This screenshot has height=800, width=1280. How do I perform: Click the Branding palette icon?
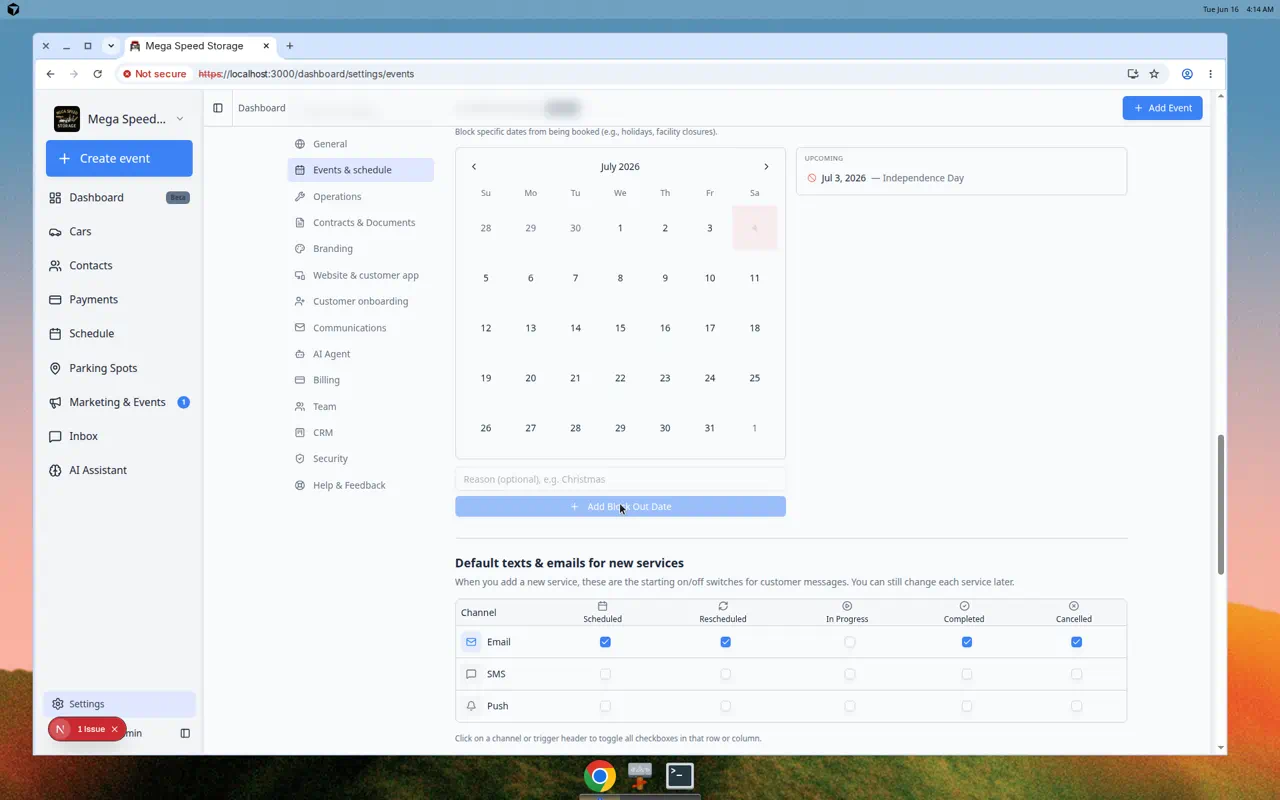300,249
